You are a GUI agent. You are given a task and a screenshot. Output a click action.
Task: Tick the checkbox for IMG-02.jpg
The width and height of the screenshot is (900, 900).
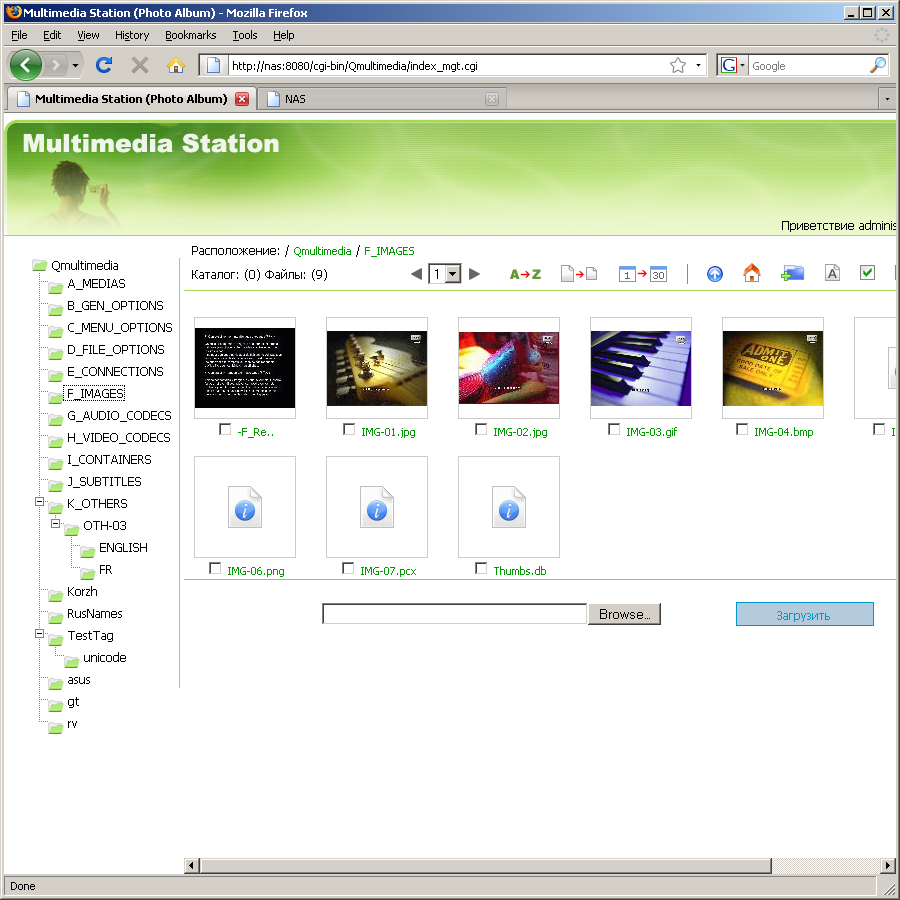481,429
